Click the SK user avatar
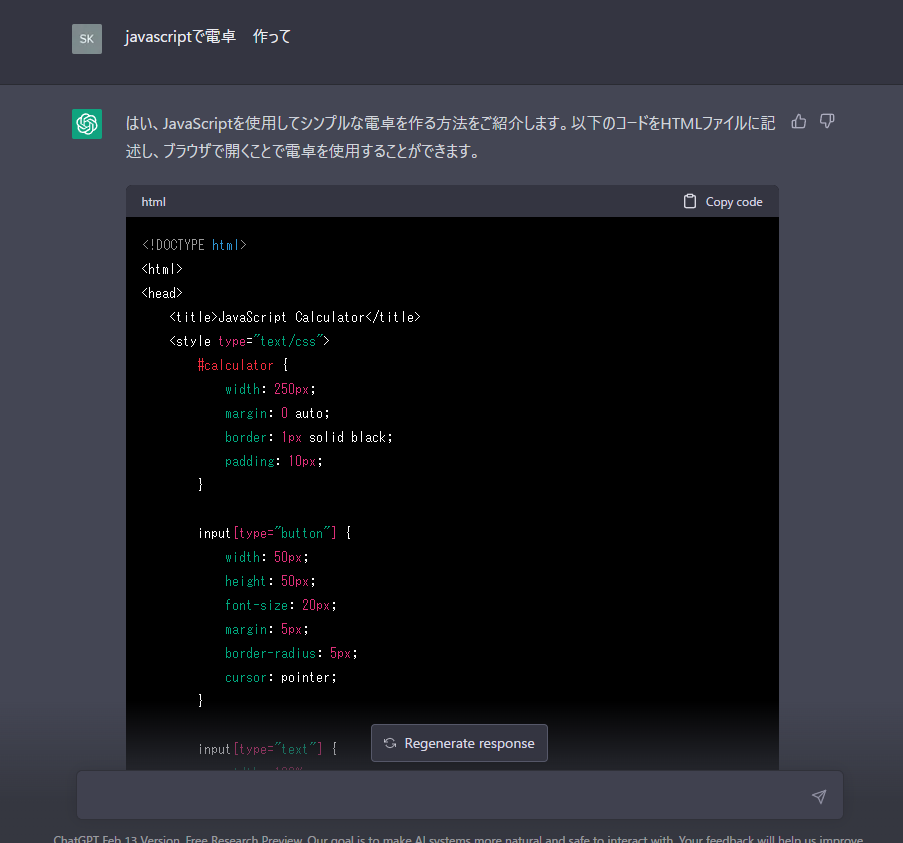The image size is (903, 843). [x=87, y=39]
